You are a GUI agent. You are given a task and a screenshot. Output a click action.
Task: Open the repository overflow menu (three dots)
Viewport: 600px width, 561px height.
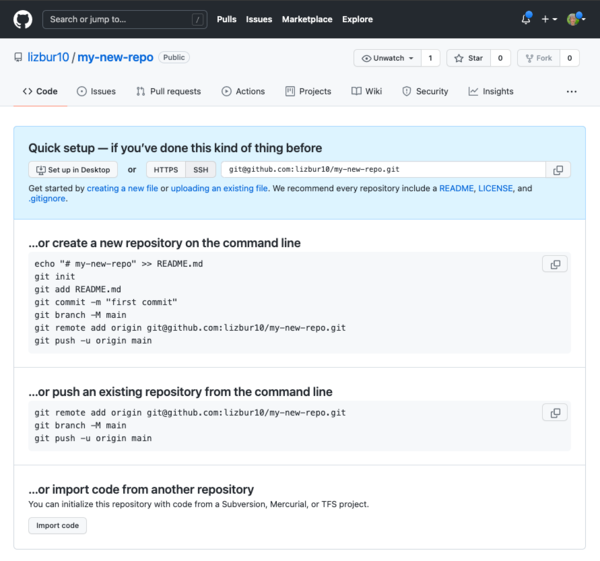pyautogui.click(x=571, y=91)
